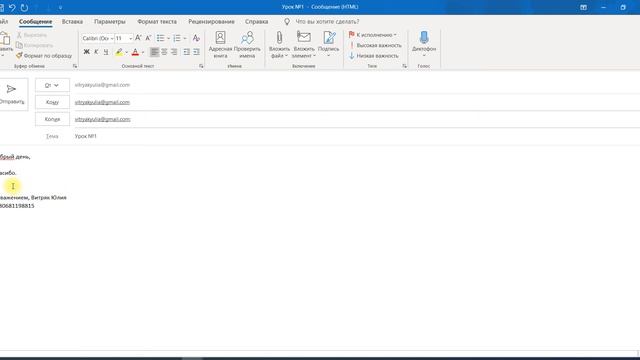Click the Undo arrow in the title bar
The width and height of the screenshot is (640, 360).
coord(12,7)
